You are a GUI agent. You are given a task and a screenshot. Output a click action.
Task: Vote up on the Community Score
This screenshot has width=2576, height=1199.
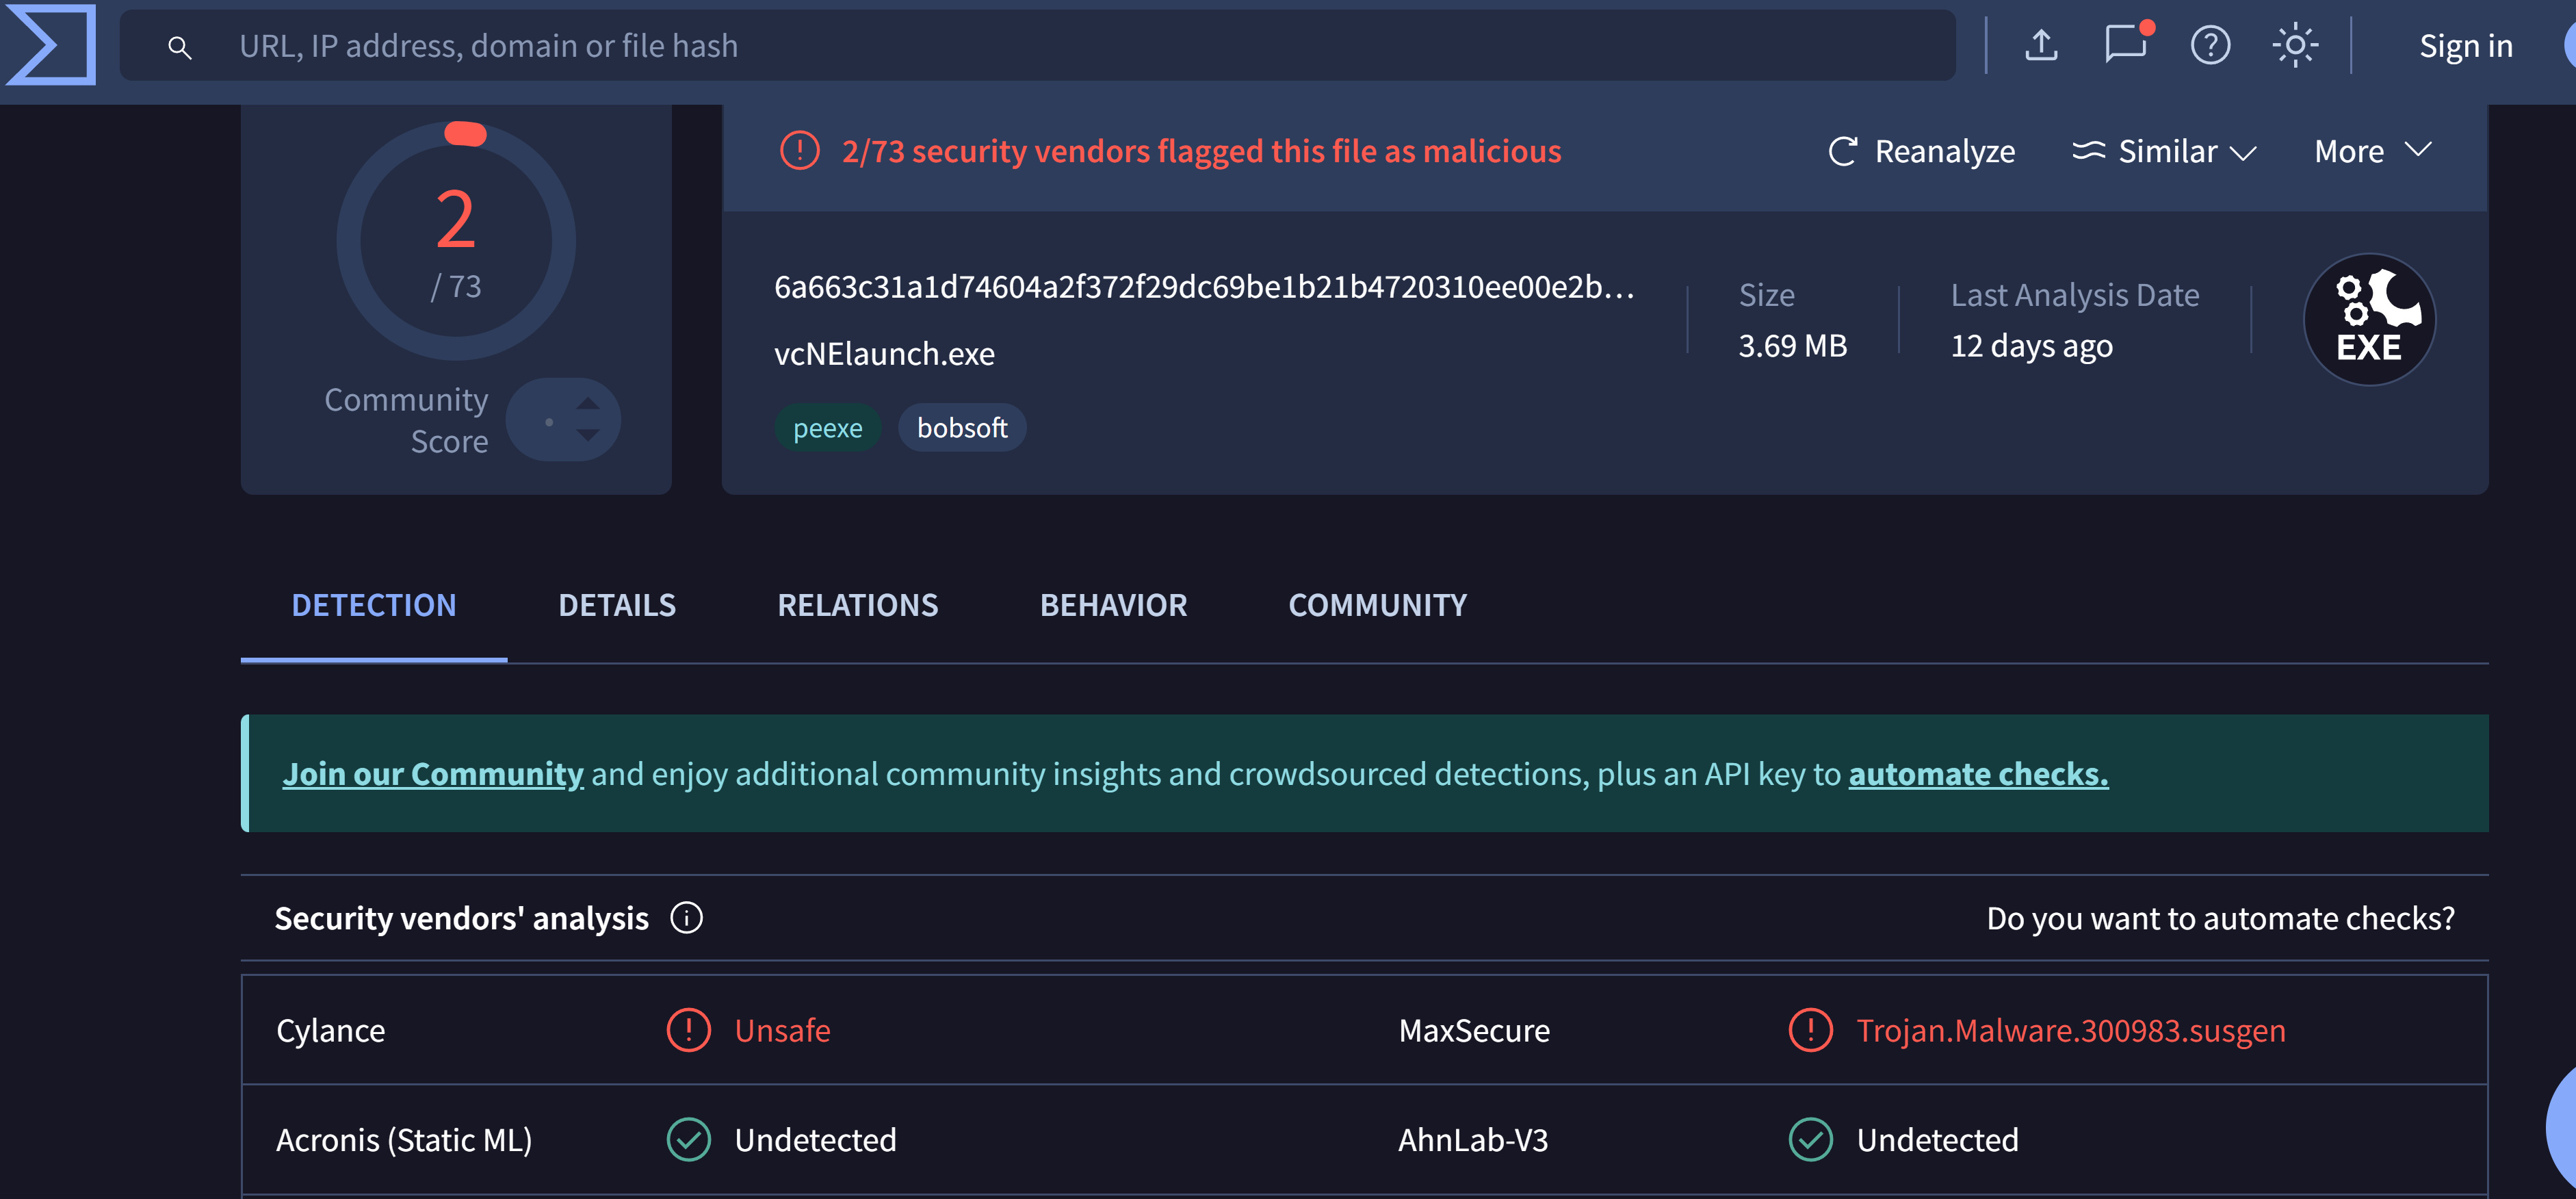(588, 403)
